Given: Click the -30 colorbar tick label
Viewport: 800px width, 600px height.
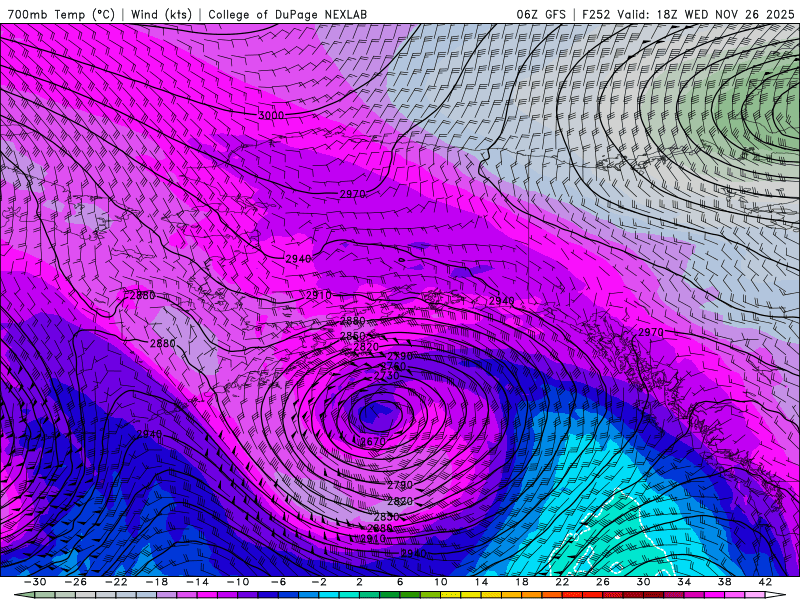Looking at the screenshot, I should point(35,582).
